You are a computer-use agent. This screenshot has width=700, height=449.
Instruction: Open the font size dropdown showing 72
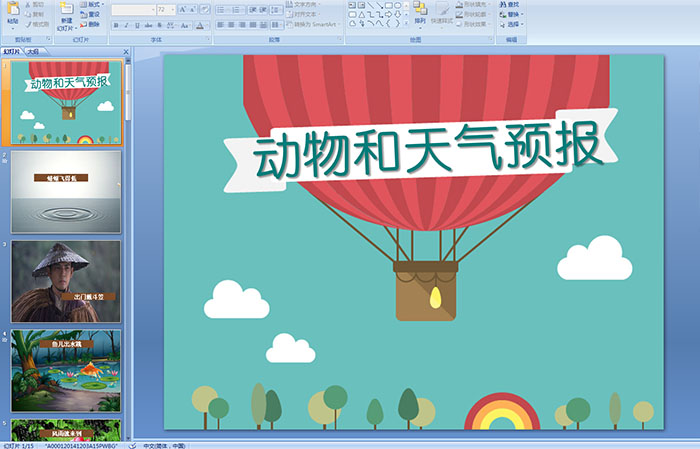[x=172, y=9]
